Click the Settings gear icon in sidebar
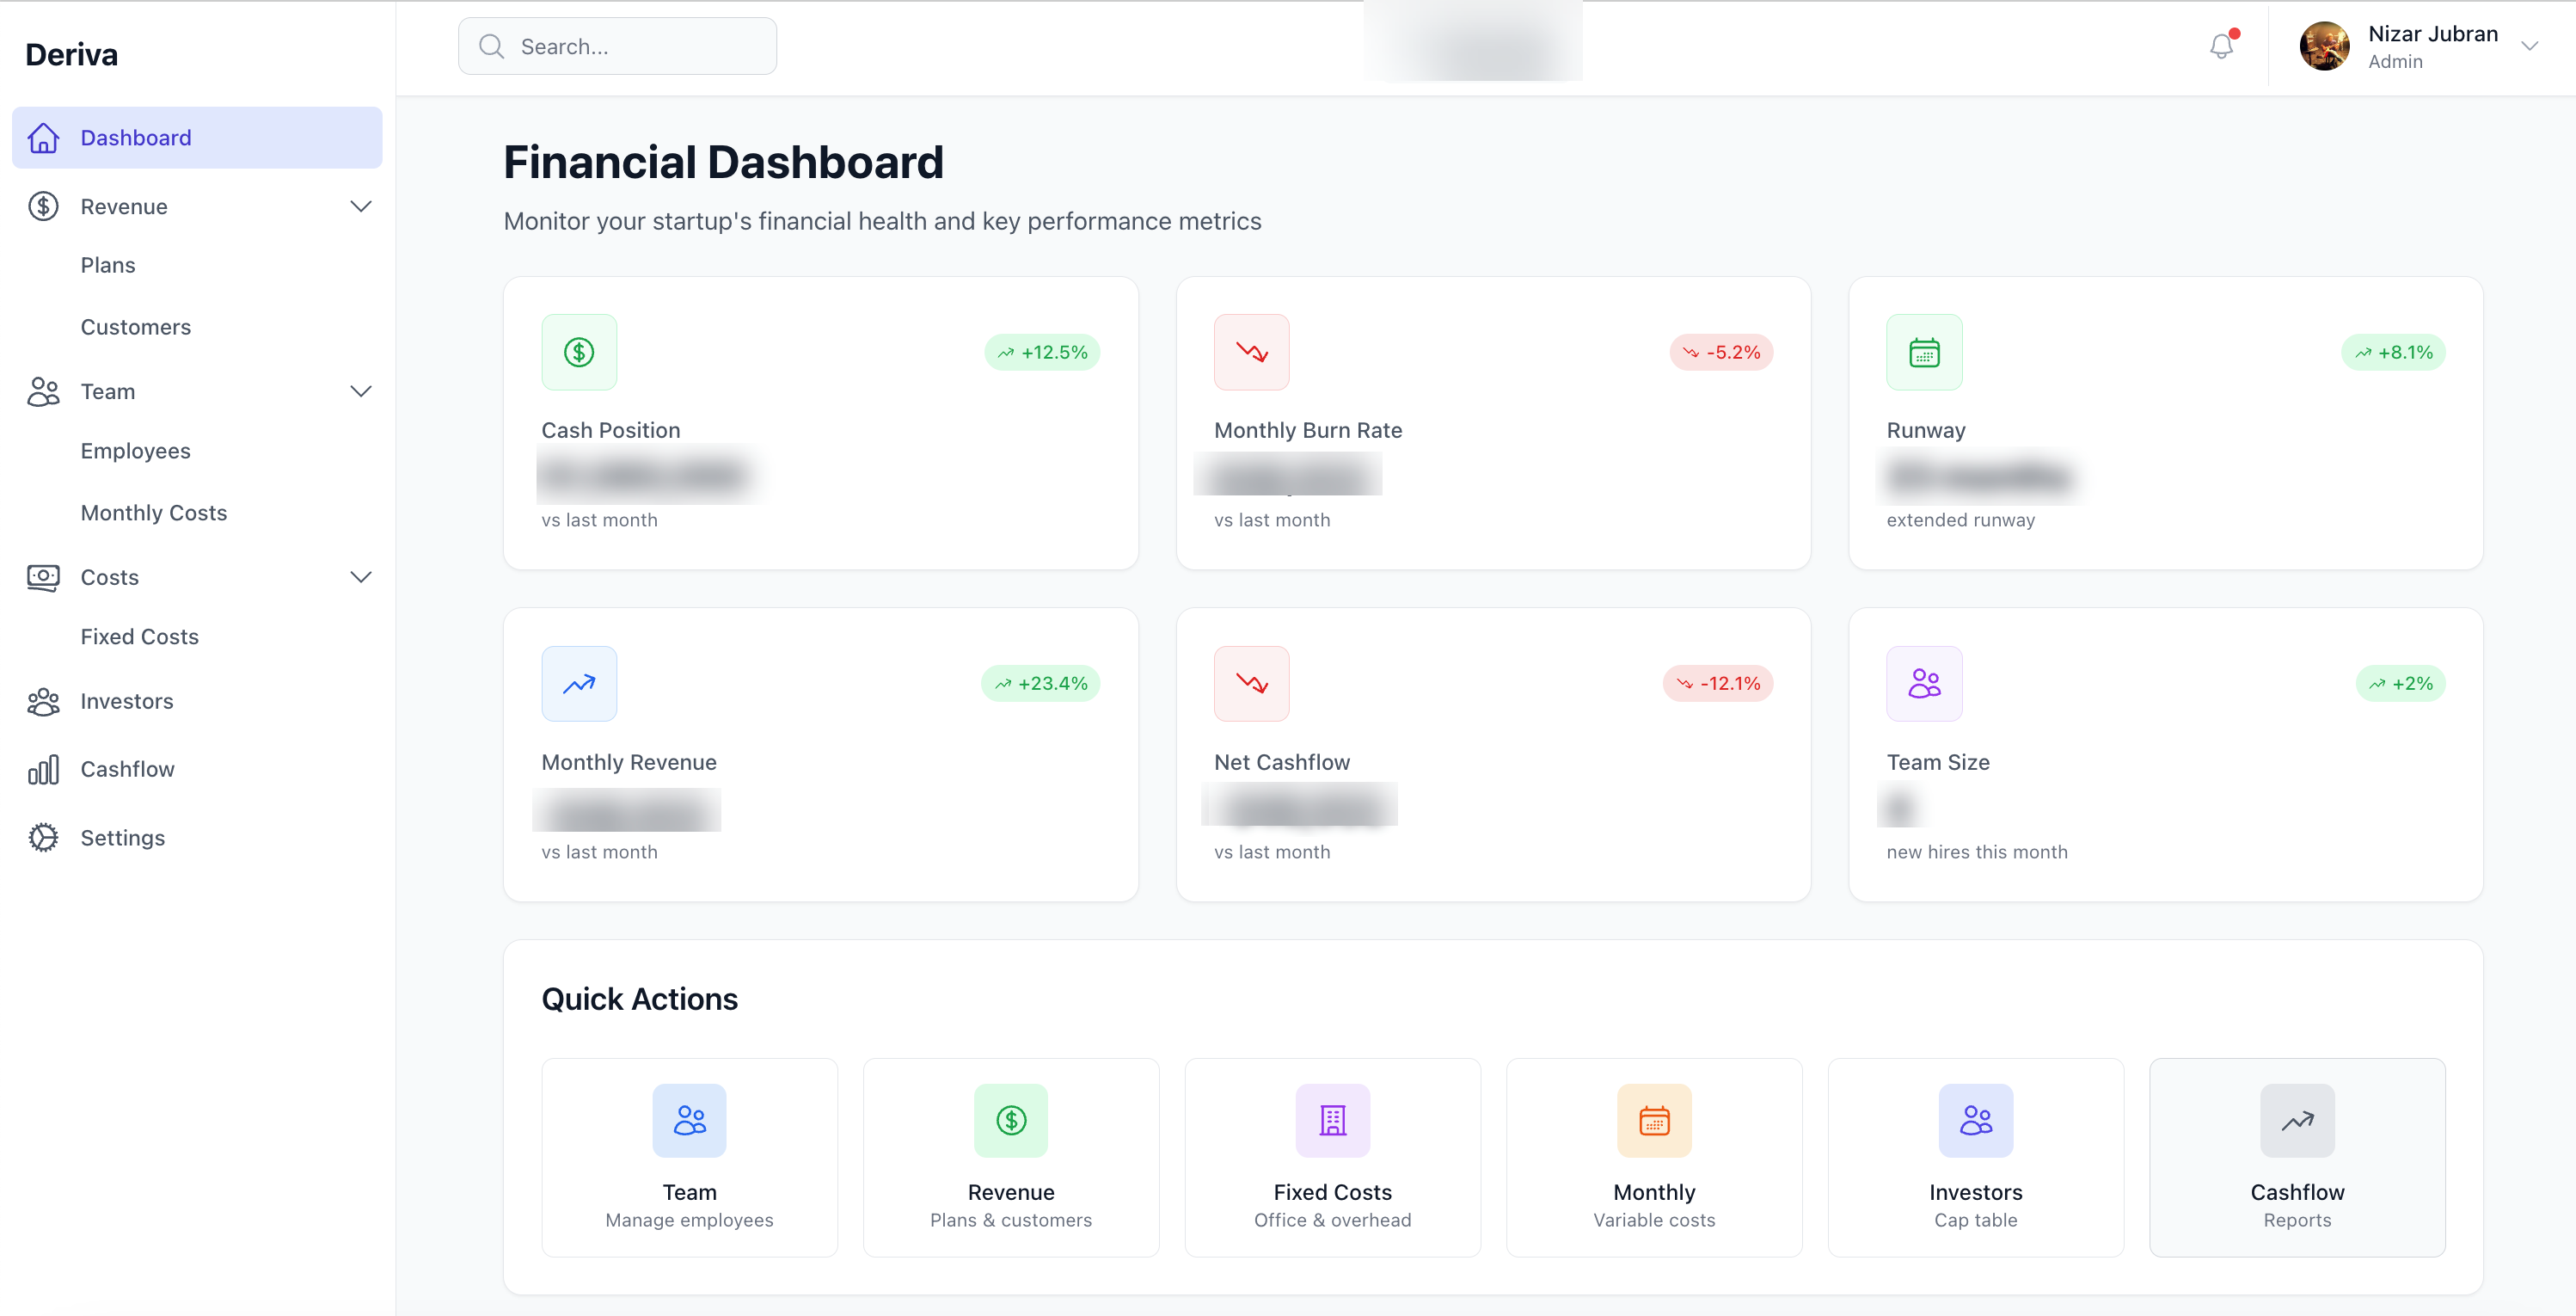The height and width of the screenshot is (1316, 2576). [x=43, y=837]
